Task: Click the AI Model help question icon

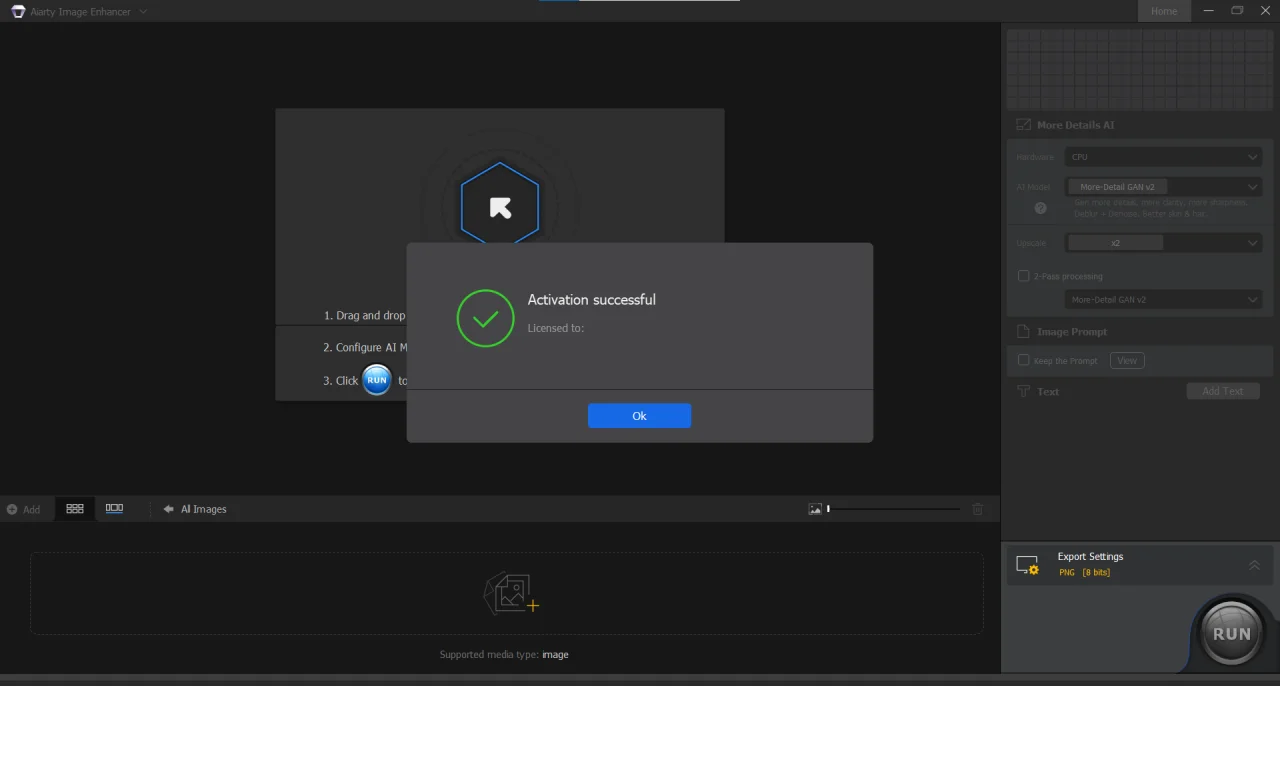Action: (x=1040, y=208)
